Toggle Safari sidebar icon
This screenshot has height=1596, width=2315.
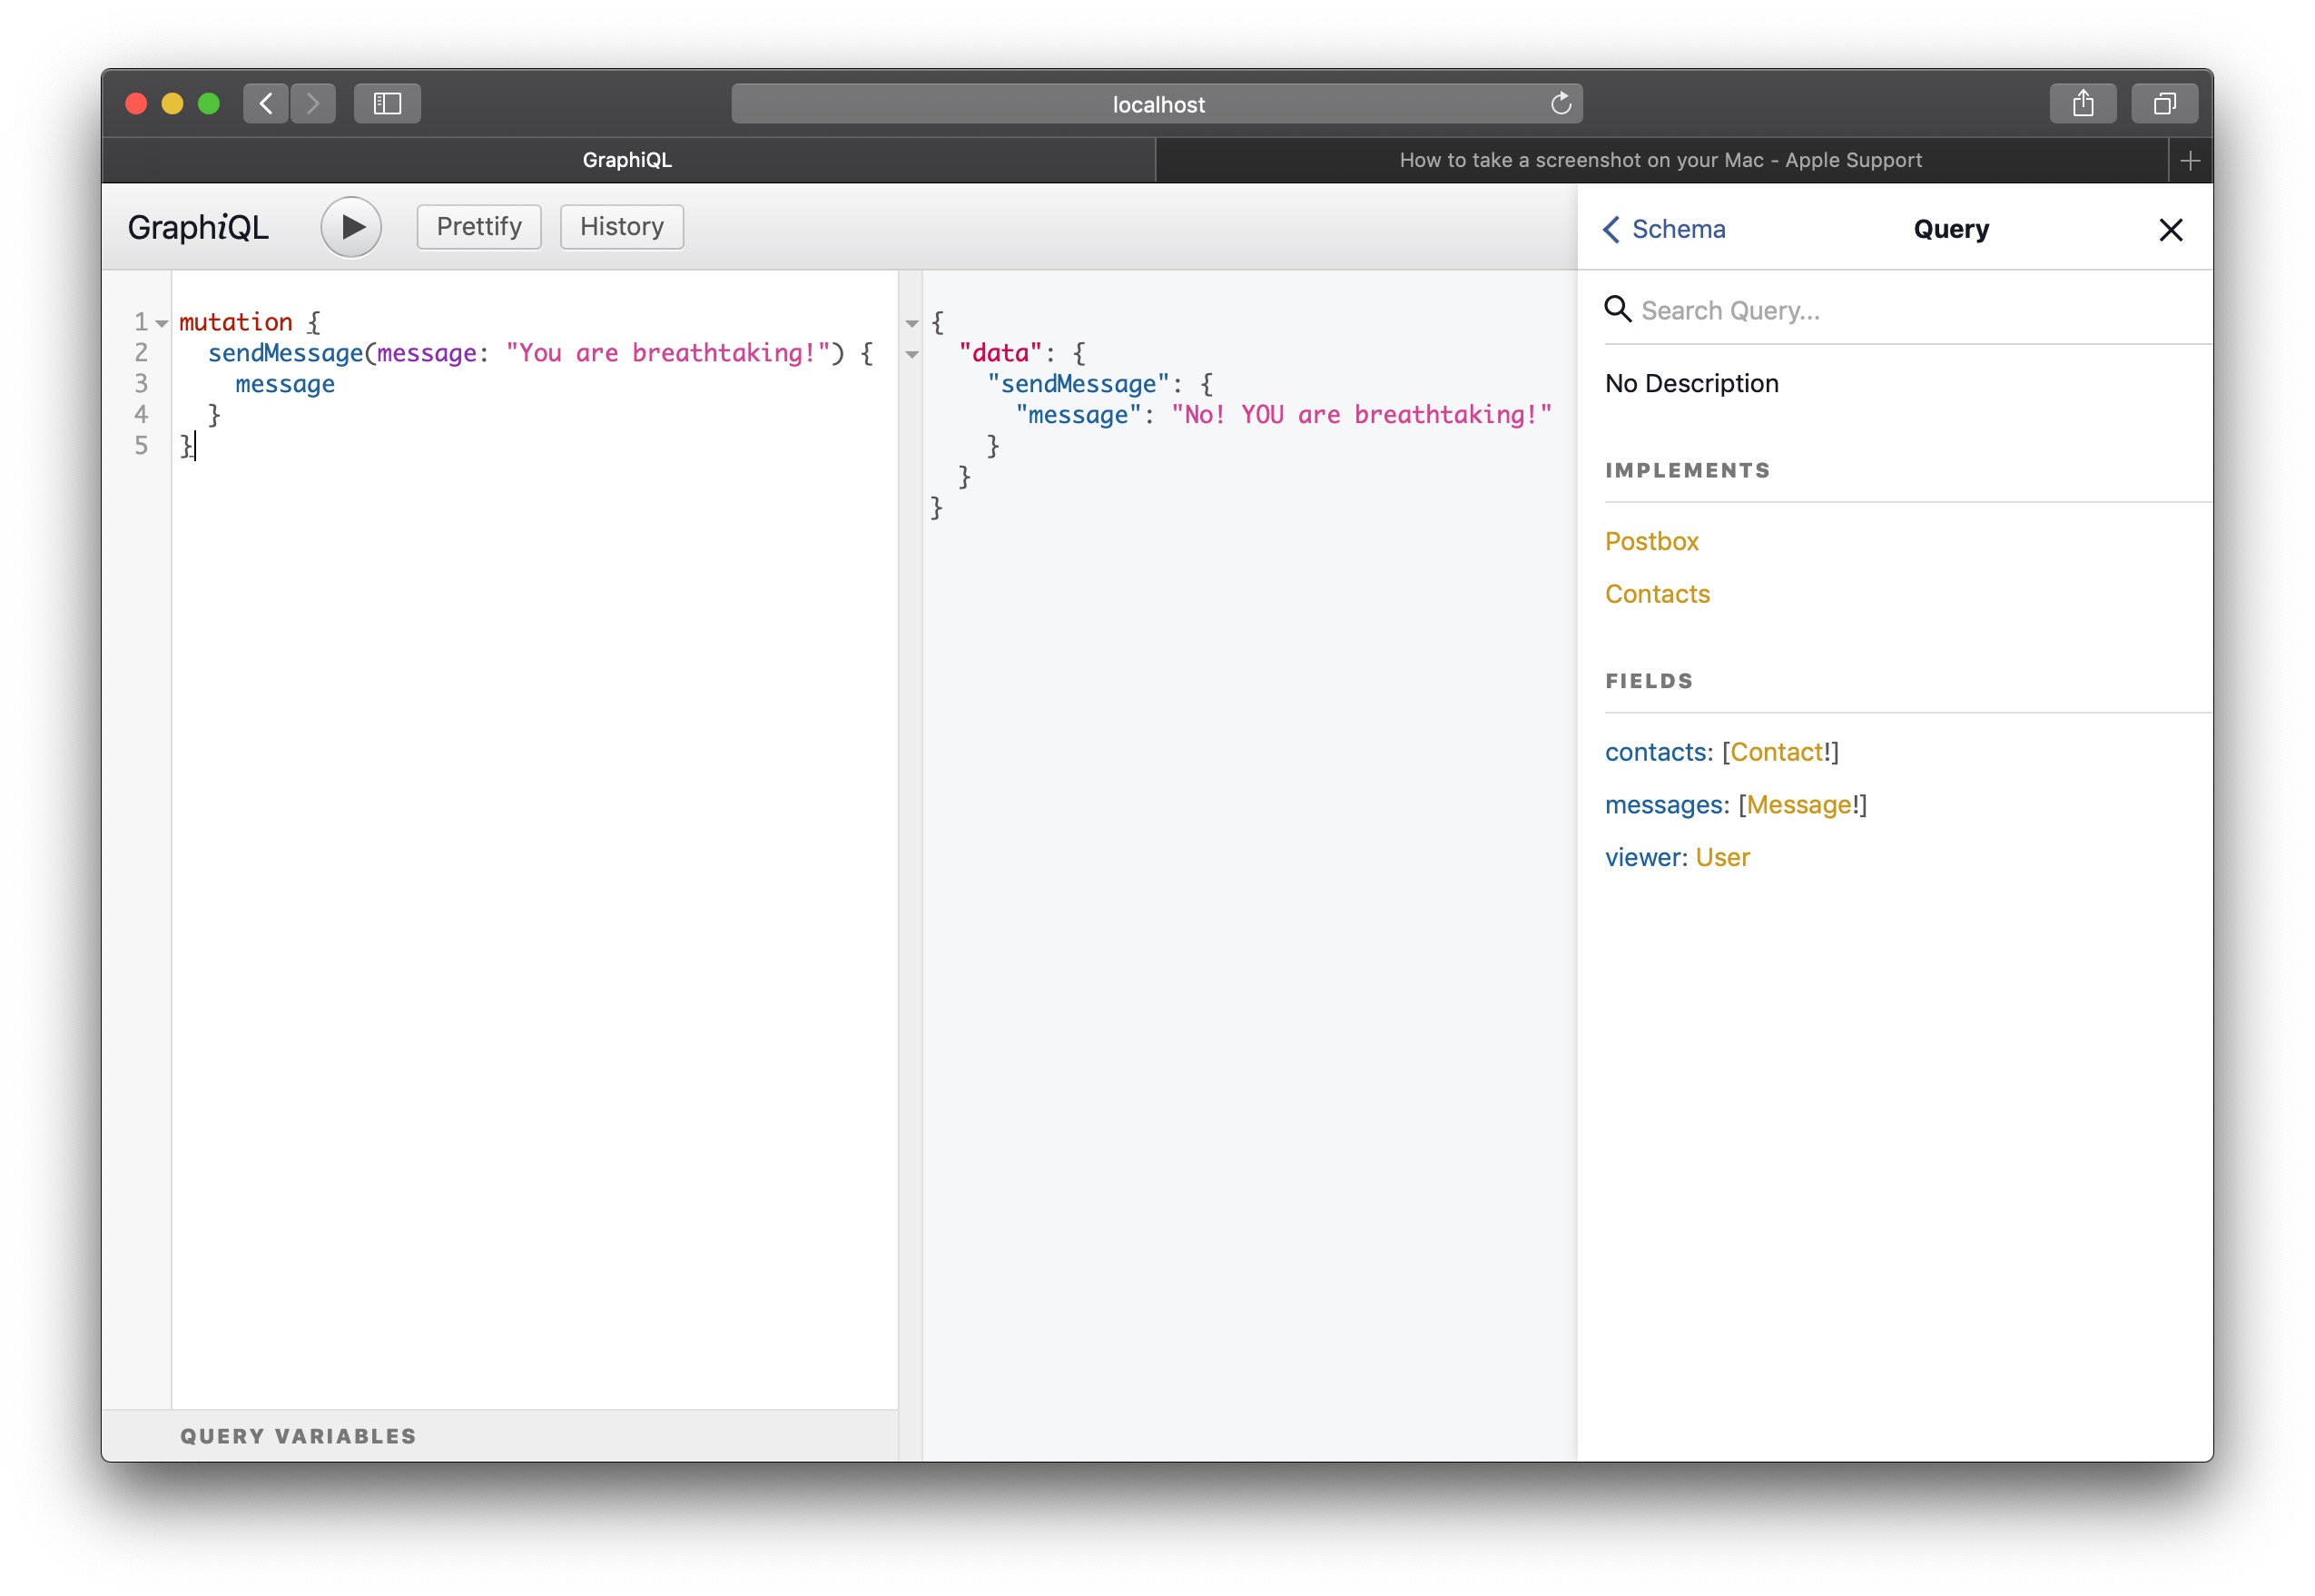coord(387,103)
